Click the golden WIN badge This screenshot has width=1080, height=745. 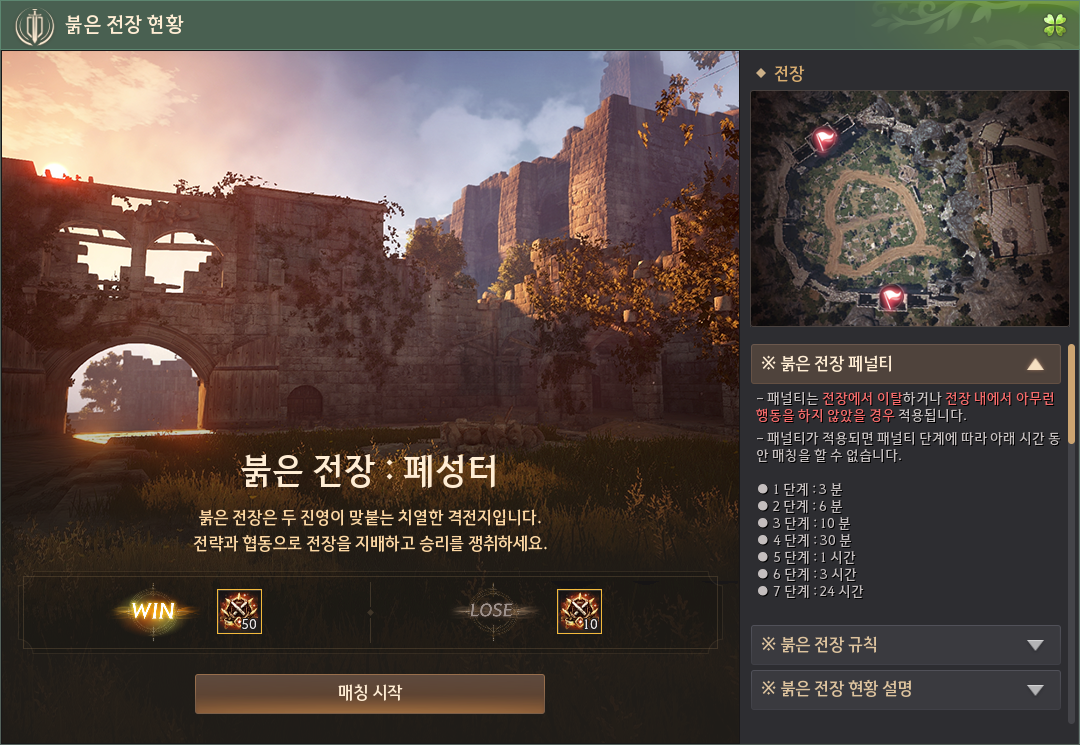pyautogui.click(x=153, y=611)
